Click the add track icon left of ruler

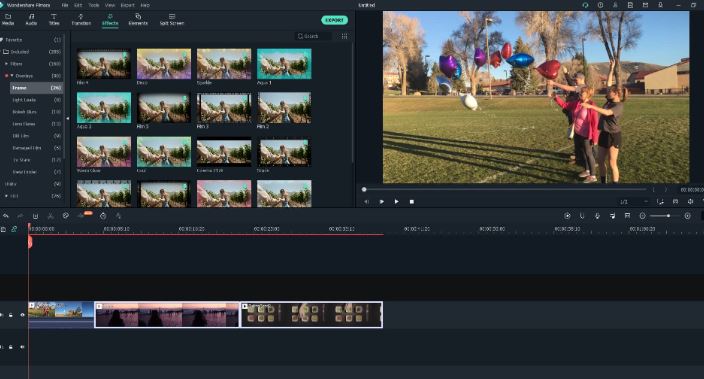3,229
